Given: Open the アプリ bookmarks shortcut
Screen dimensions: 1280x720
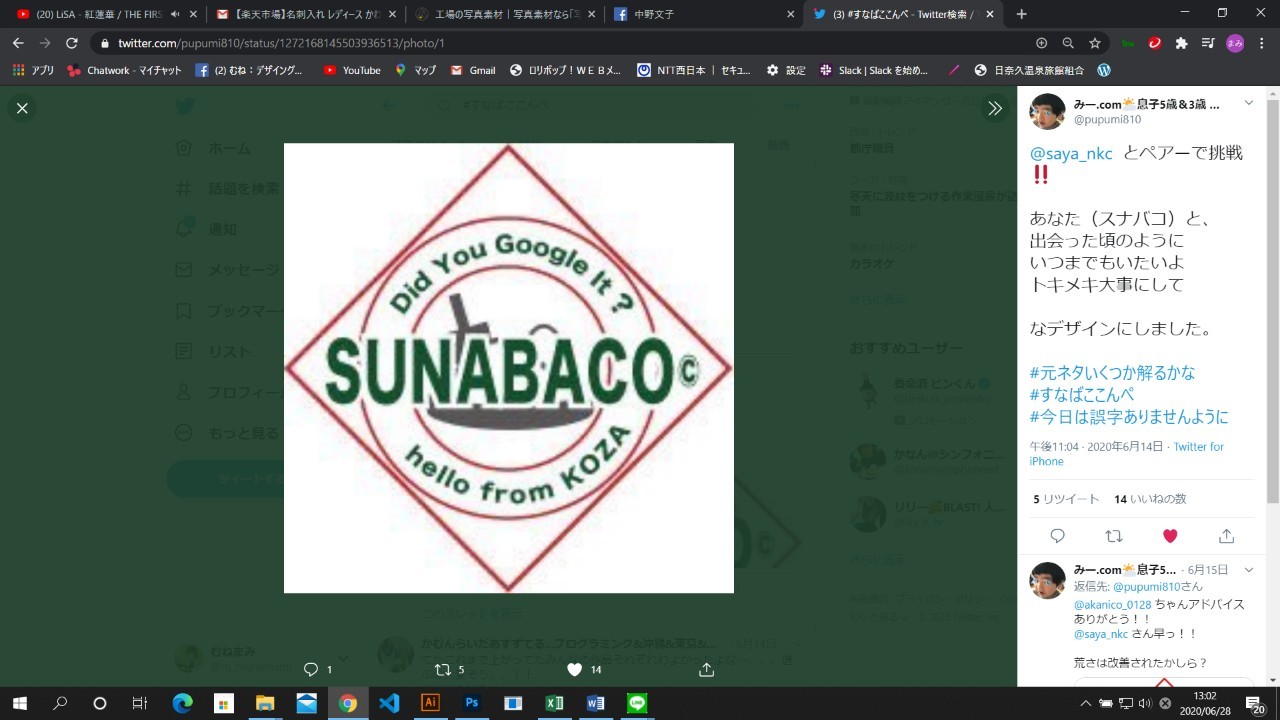Looking at the screenshot, I should click(x=33, y=70).
